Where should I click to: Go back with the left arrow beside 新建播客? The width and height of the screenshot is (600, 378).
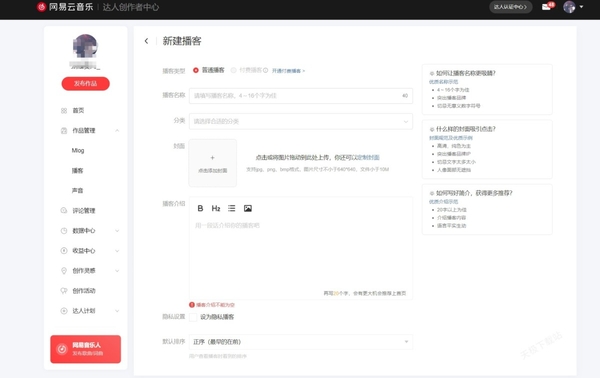146,41
